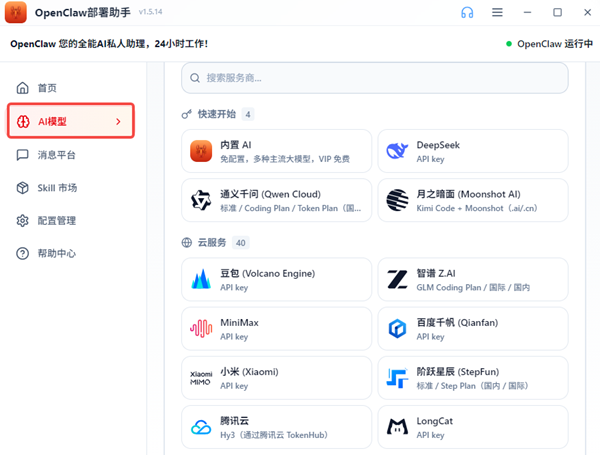Click the gear icon for 配置管理
The image size is (600, 455).
click(x=23, y=221)
